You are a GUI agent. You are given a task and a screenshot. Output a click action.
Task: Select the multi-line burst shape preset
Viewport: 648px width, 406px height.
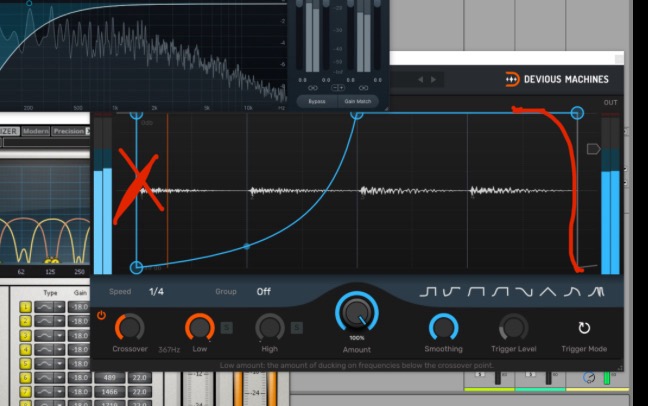pyautogui.click(x=596, y=292)
